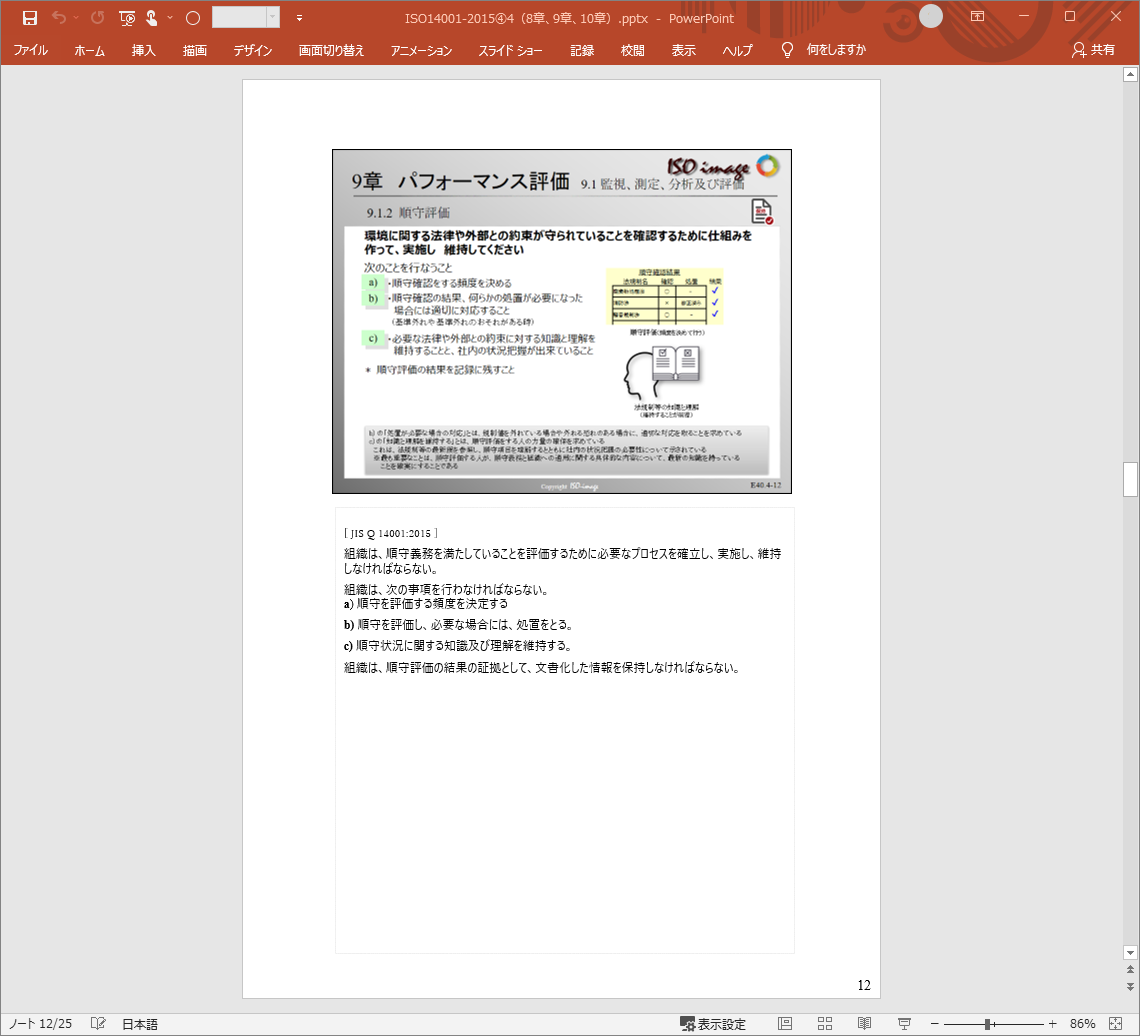Open 表示設定 display settings

click(712, 1024)
